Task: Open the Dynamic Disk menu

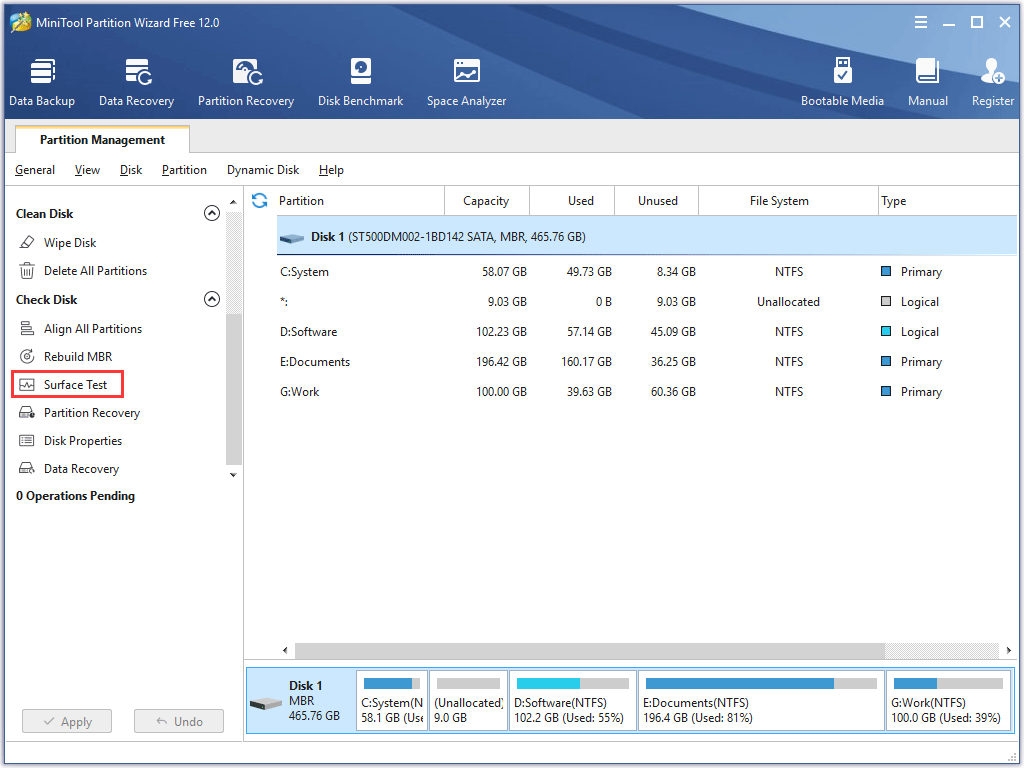Action: point(262,170)
